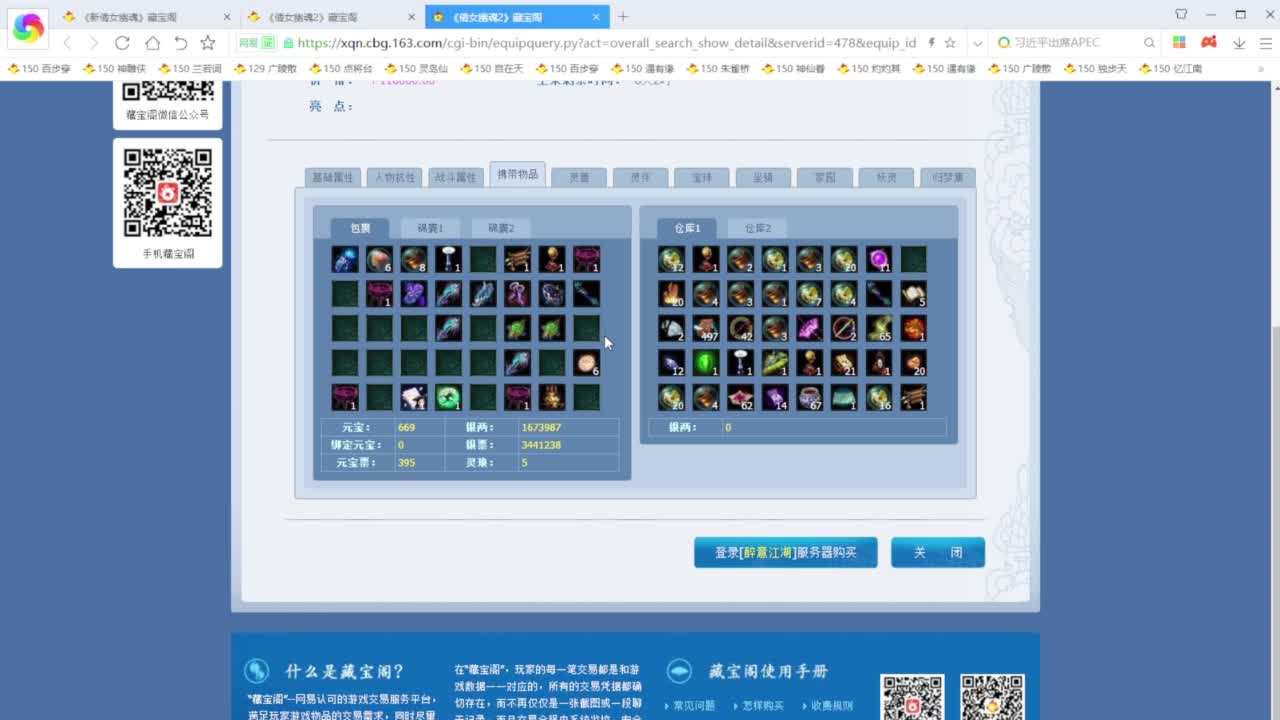Click the warehouse item with count 65

pyautogui.click(x=879, y=328)
